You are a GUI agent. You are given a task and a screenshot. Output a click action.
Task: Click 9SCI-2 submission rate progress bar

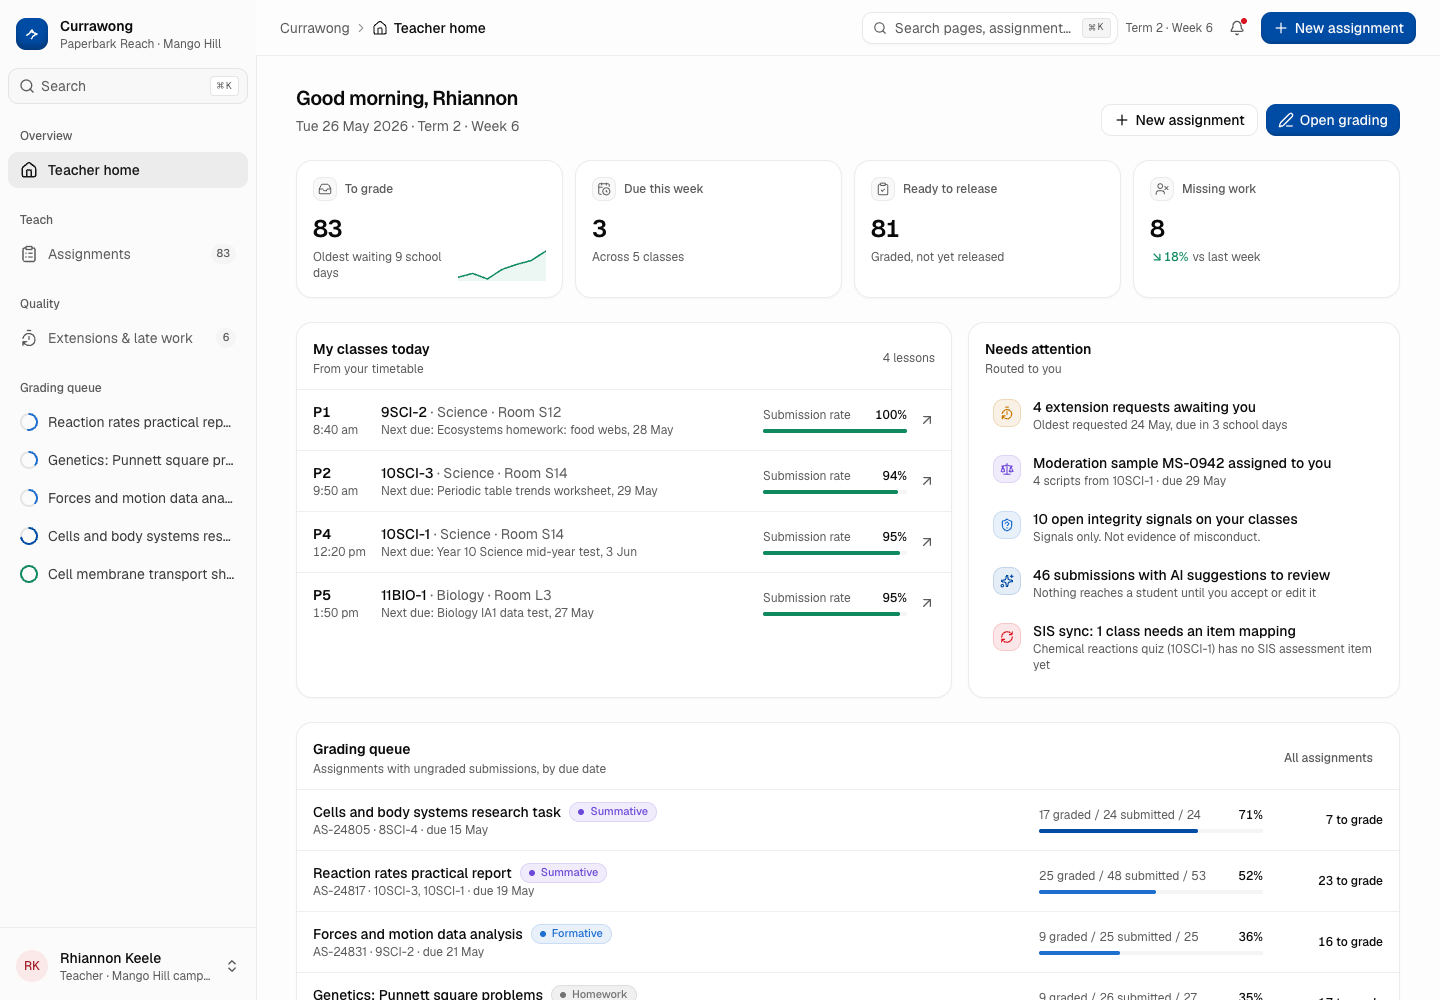pyautogui.click(x=835, y=431)
